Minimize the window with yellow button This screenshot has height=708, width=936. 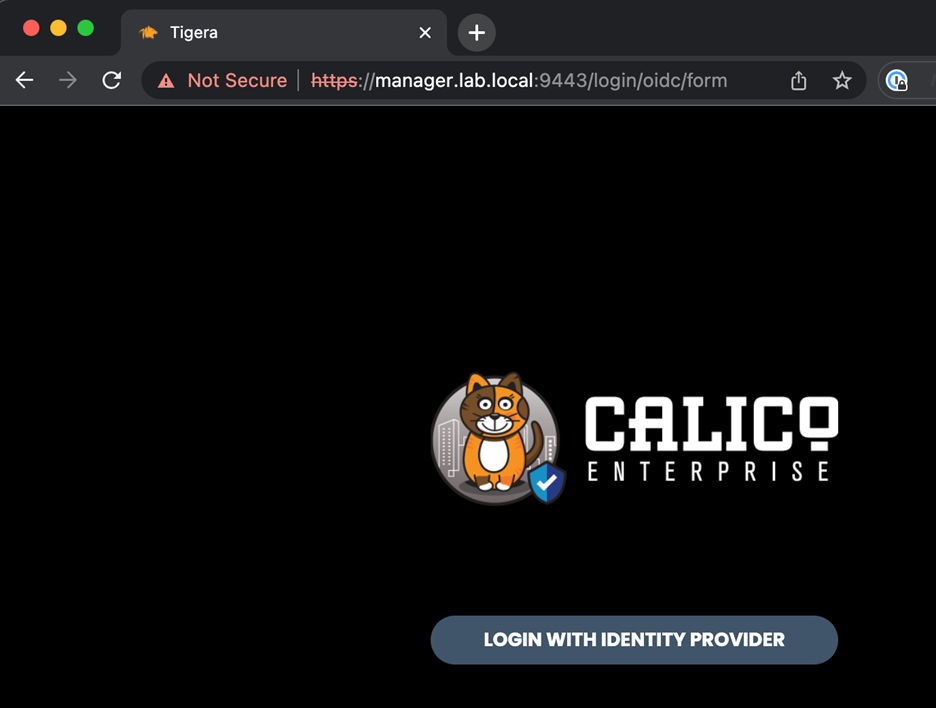(x=58, y=28)
